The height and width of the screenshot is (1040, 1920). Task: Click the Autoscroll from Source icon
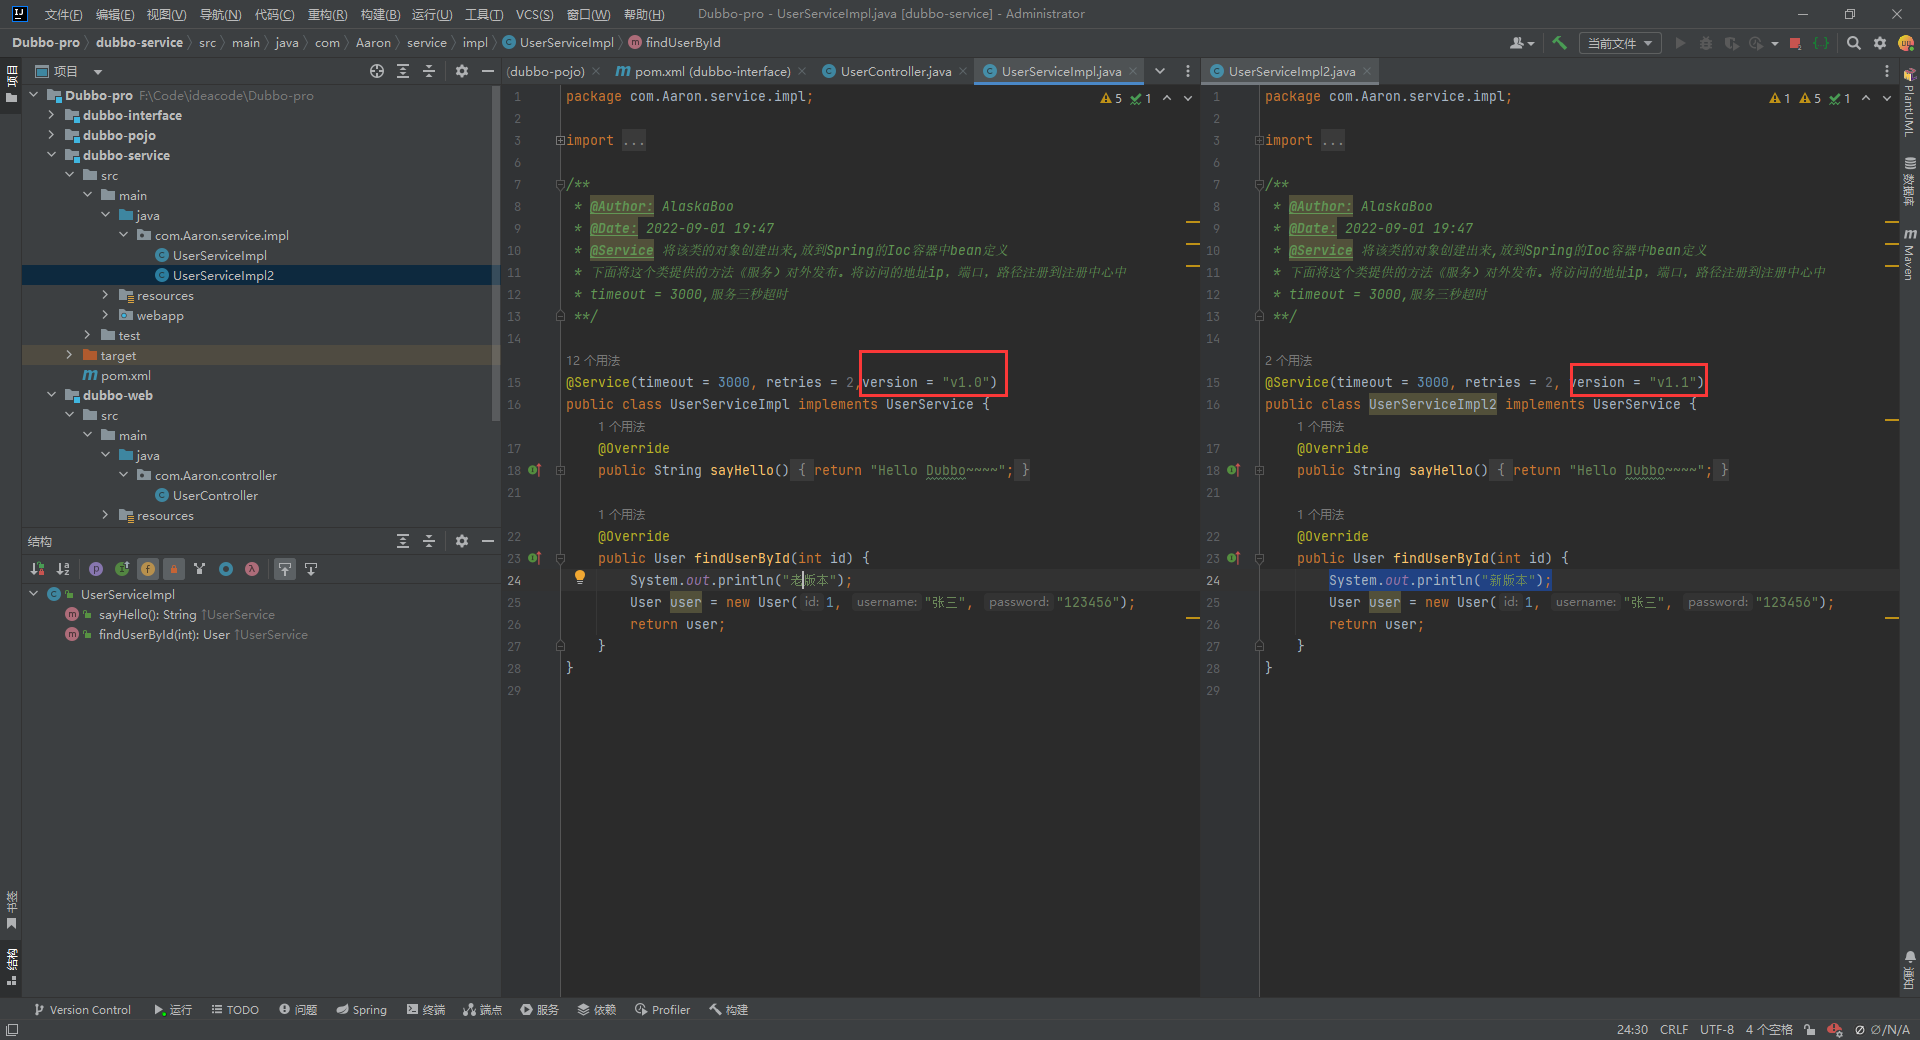pyautogui.click(x=311, y=569)
